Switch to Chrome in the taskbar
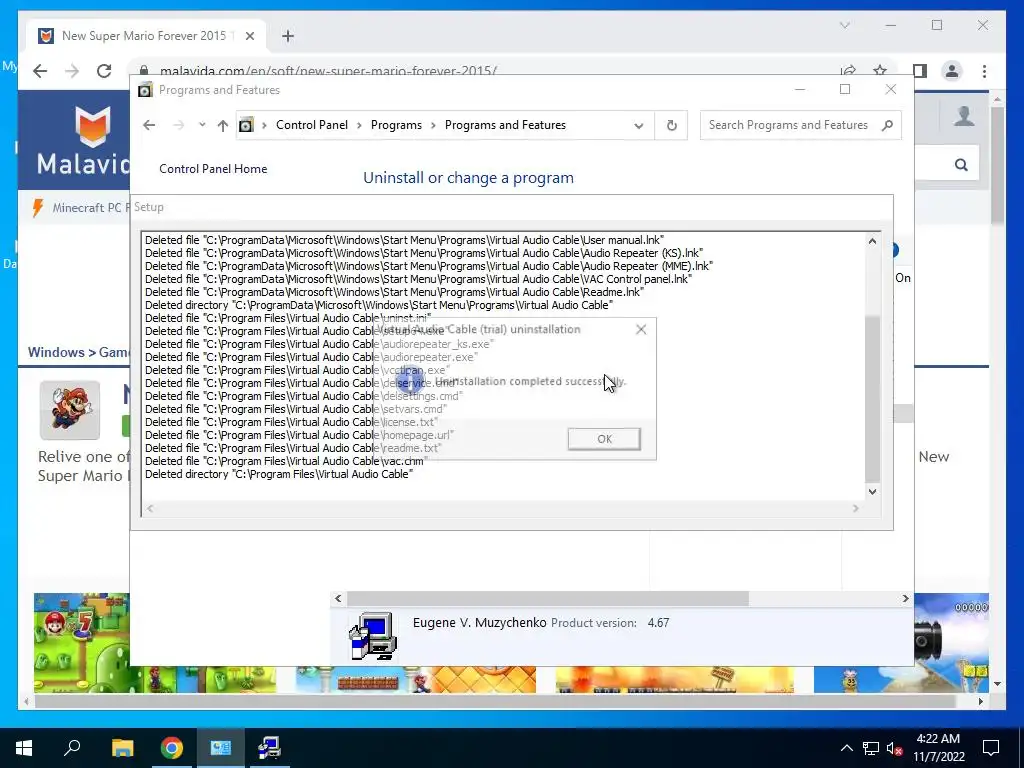The height and width of the screenshot is (768, 1024). click(x=172, y=748)
